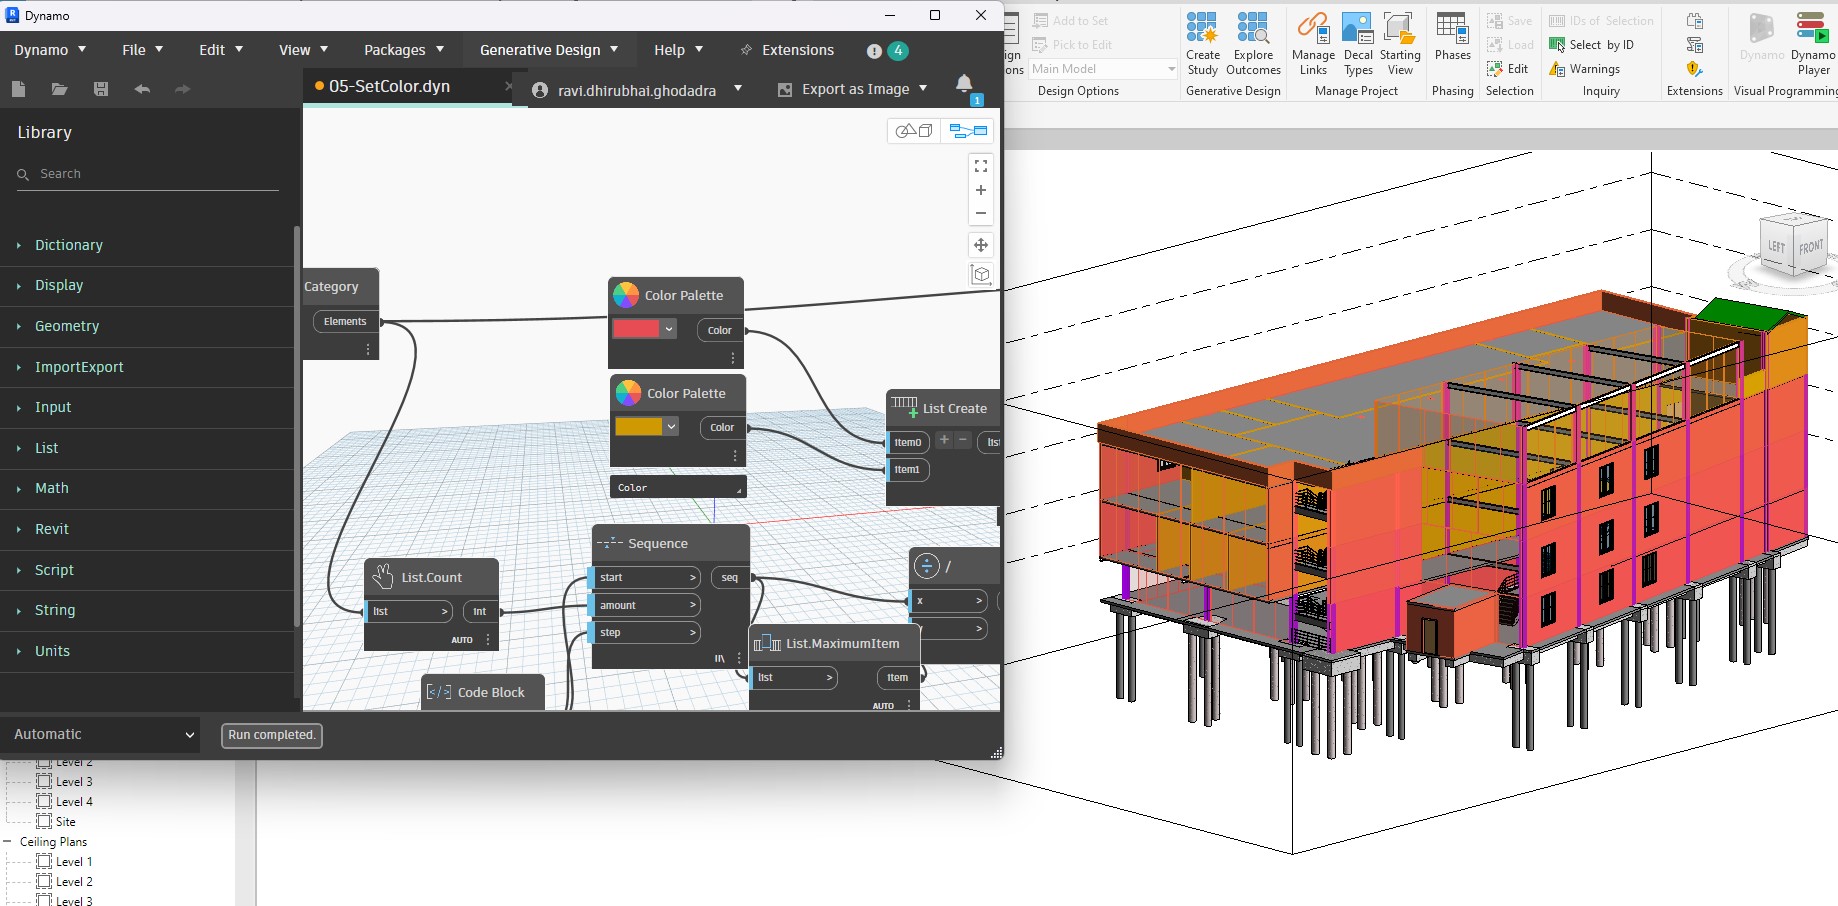Open the red Color Palette dropdown
1838x906 pixels.
[669, 329]
